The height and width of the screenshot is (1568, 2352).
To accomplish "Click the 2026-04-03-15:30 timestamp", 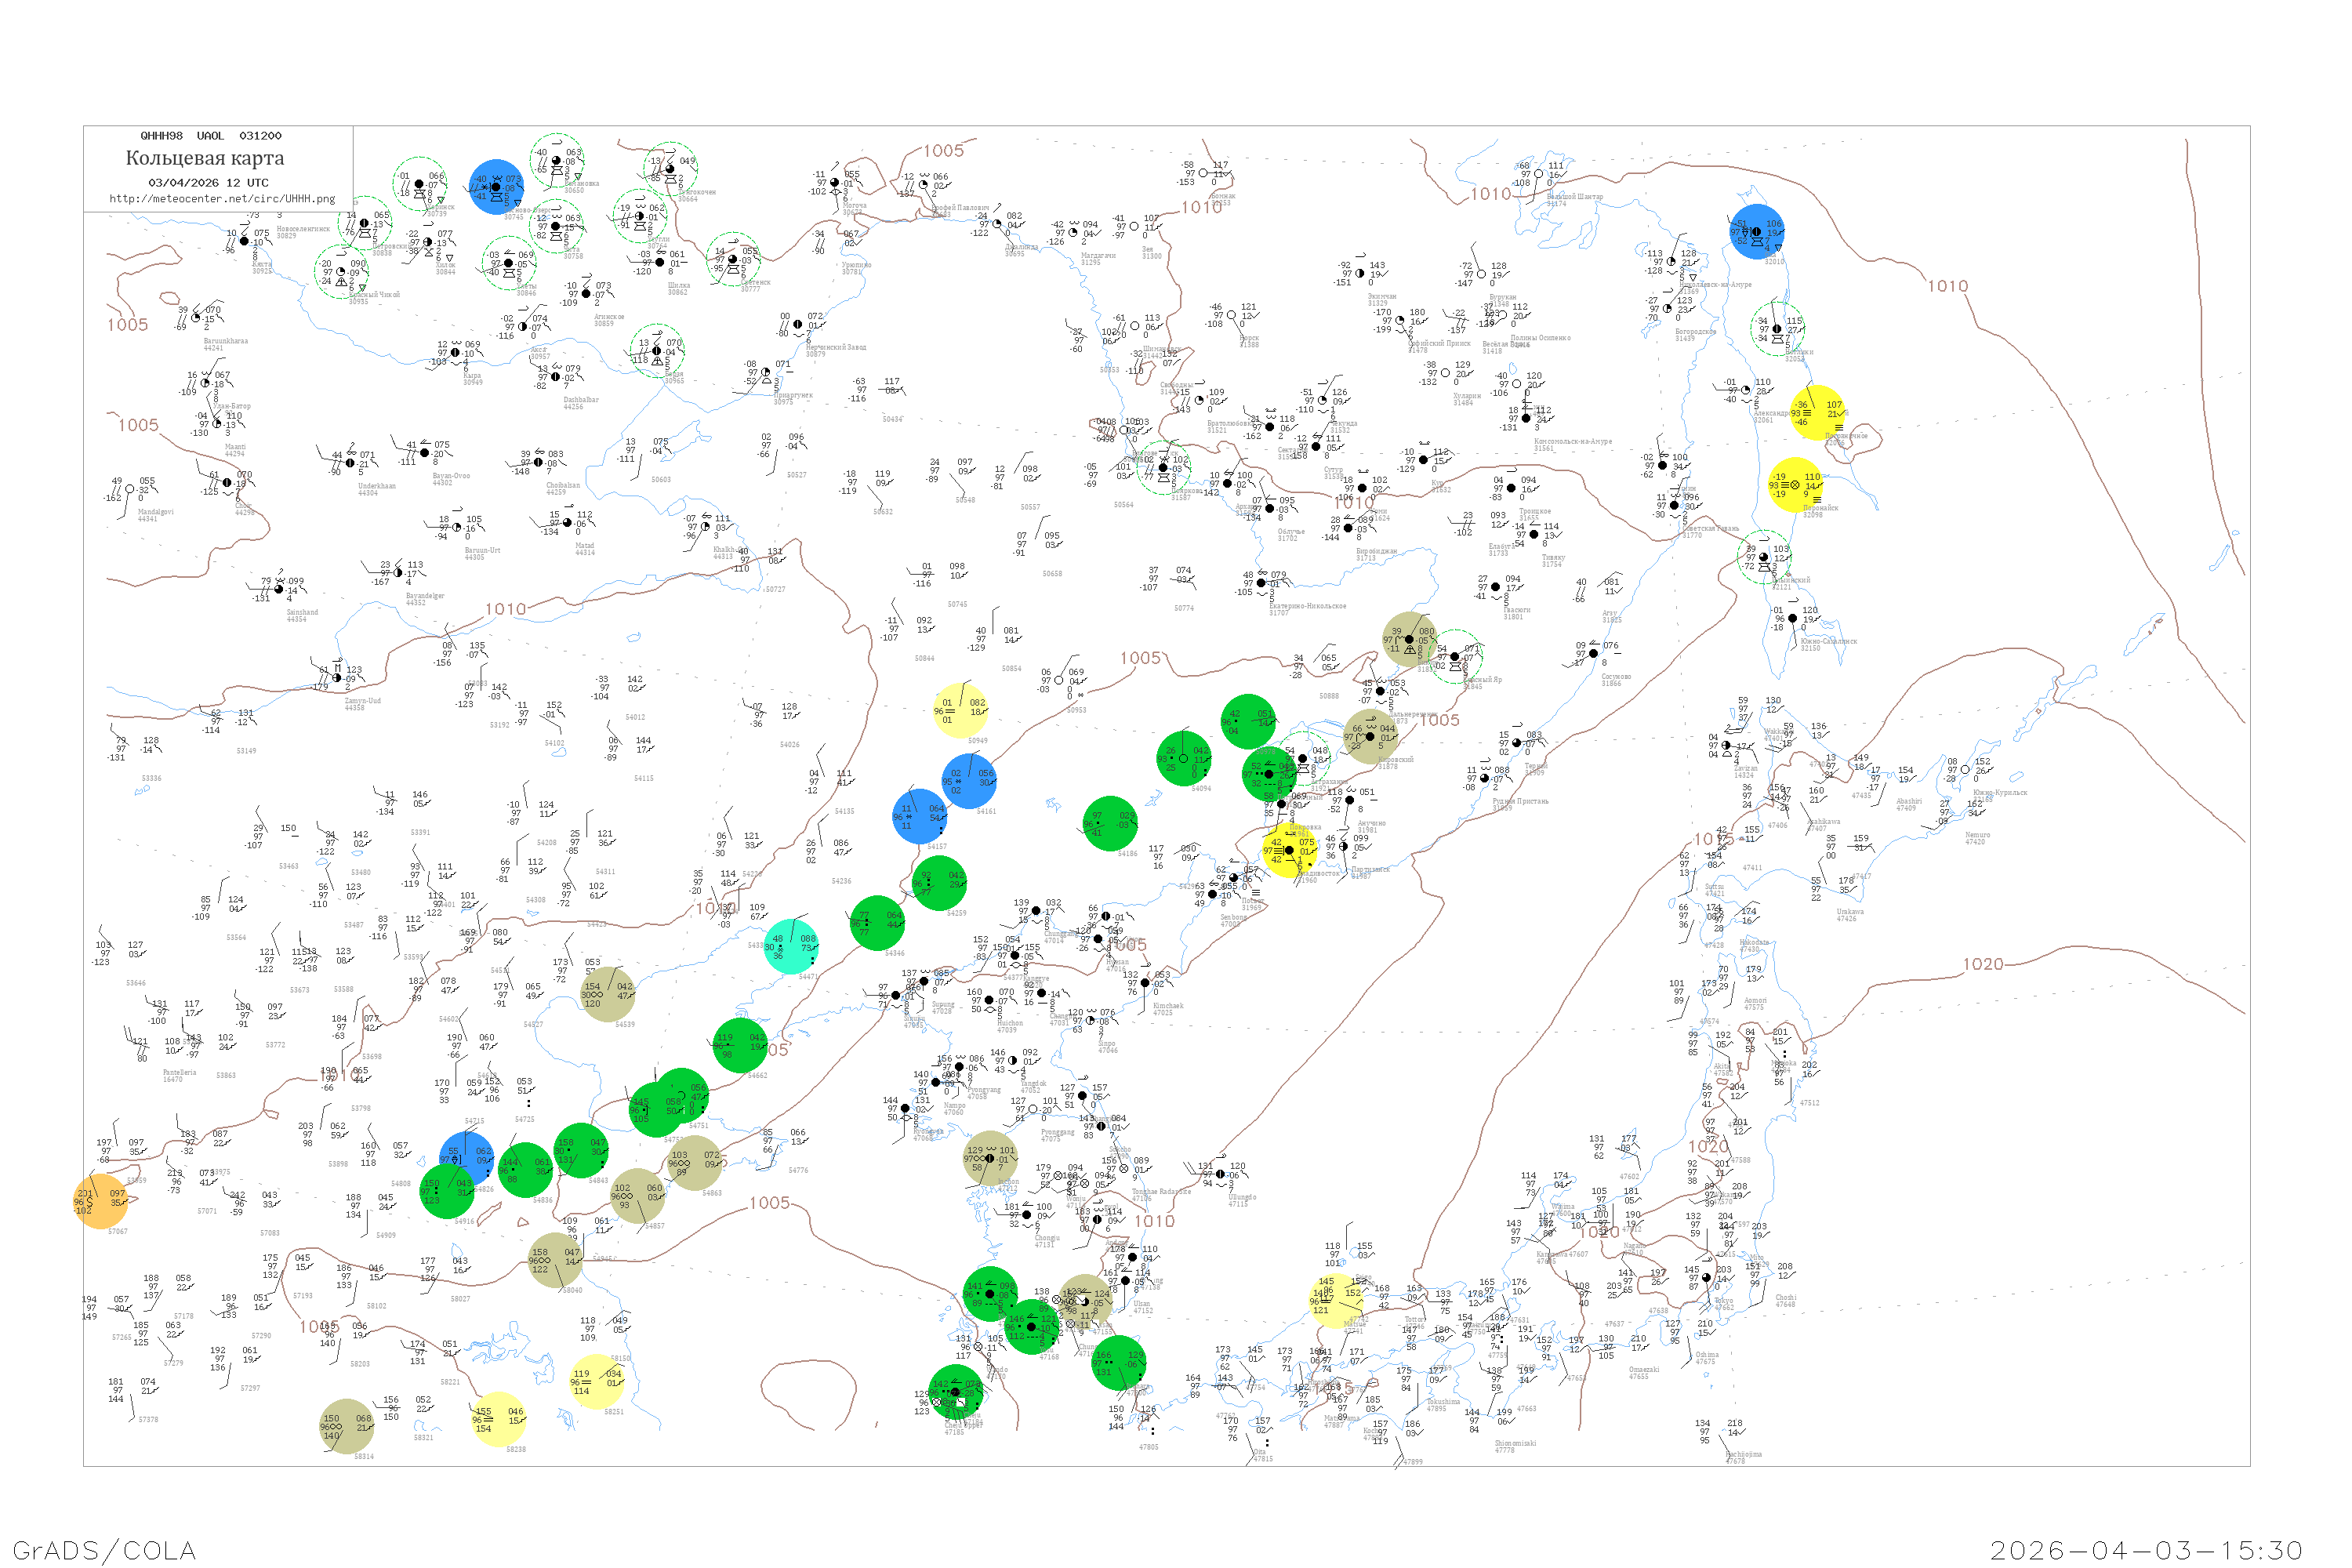I will 2146,1550.
